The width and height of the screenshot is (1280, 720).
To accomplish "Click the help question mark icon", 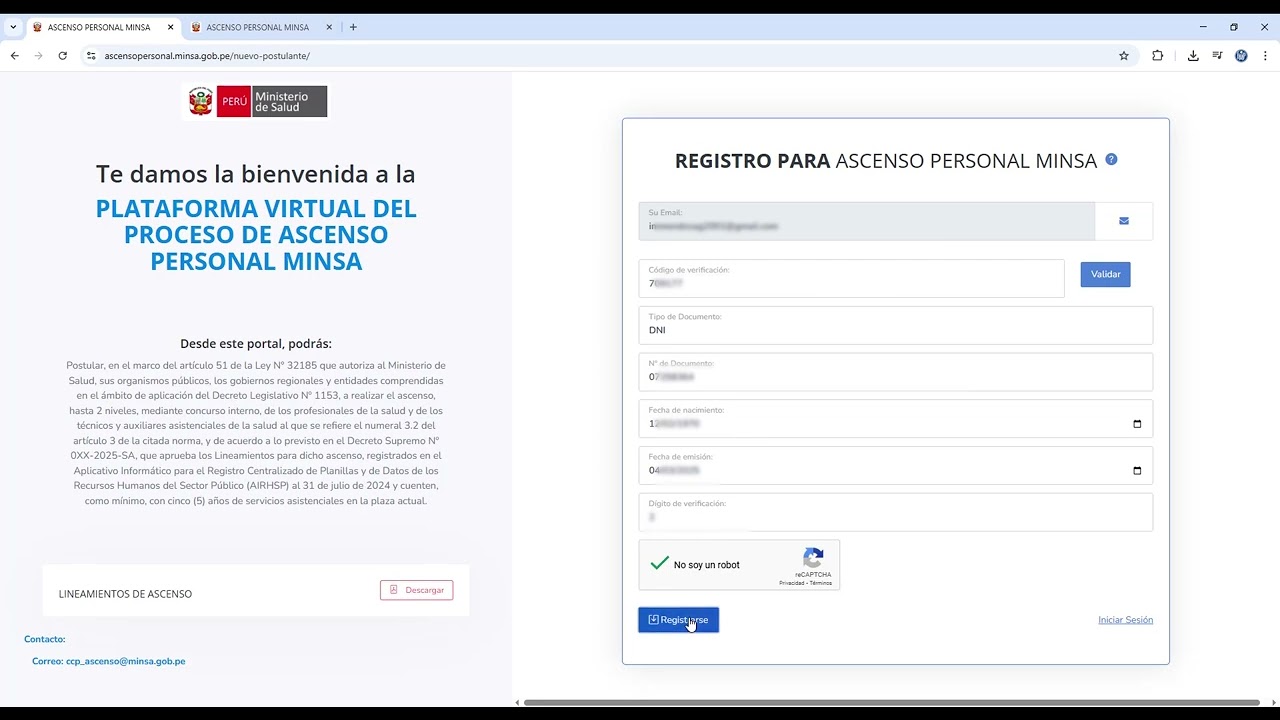I will pyautogui.click(x=1111, y=160).
